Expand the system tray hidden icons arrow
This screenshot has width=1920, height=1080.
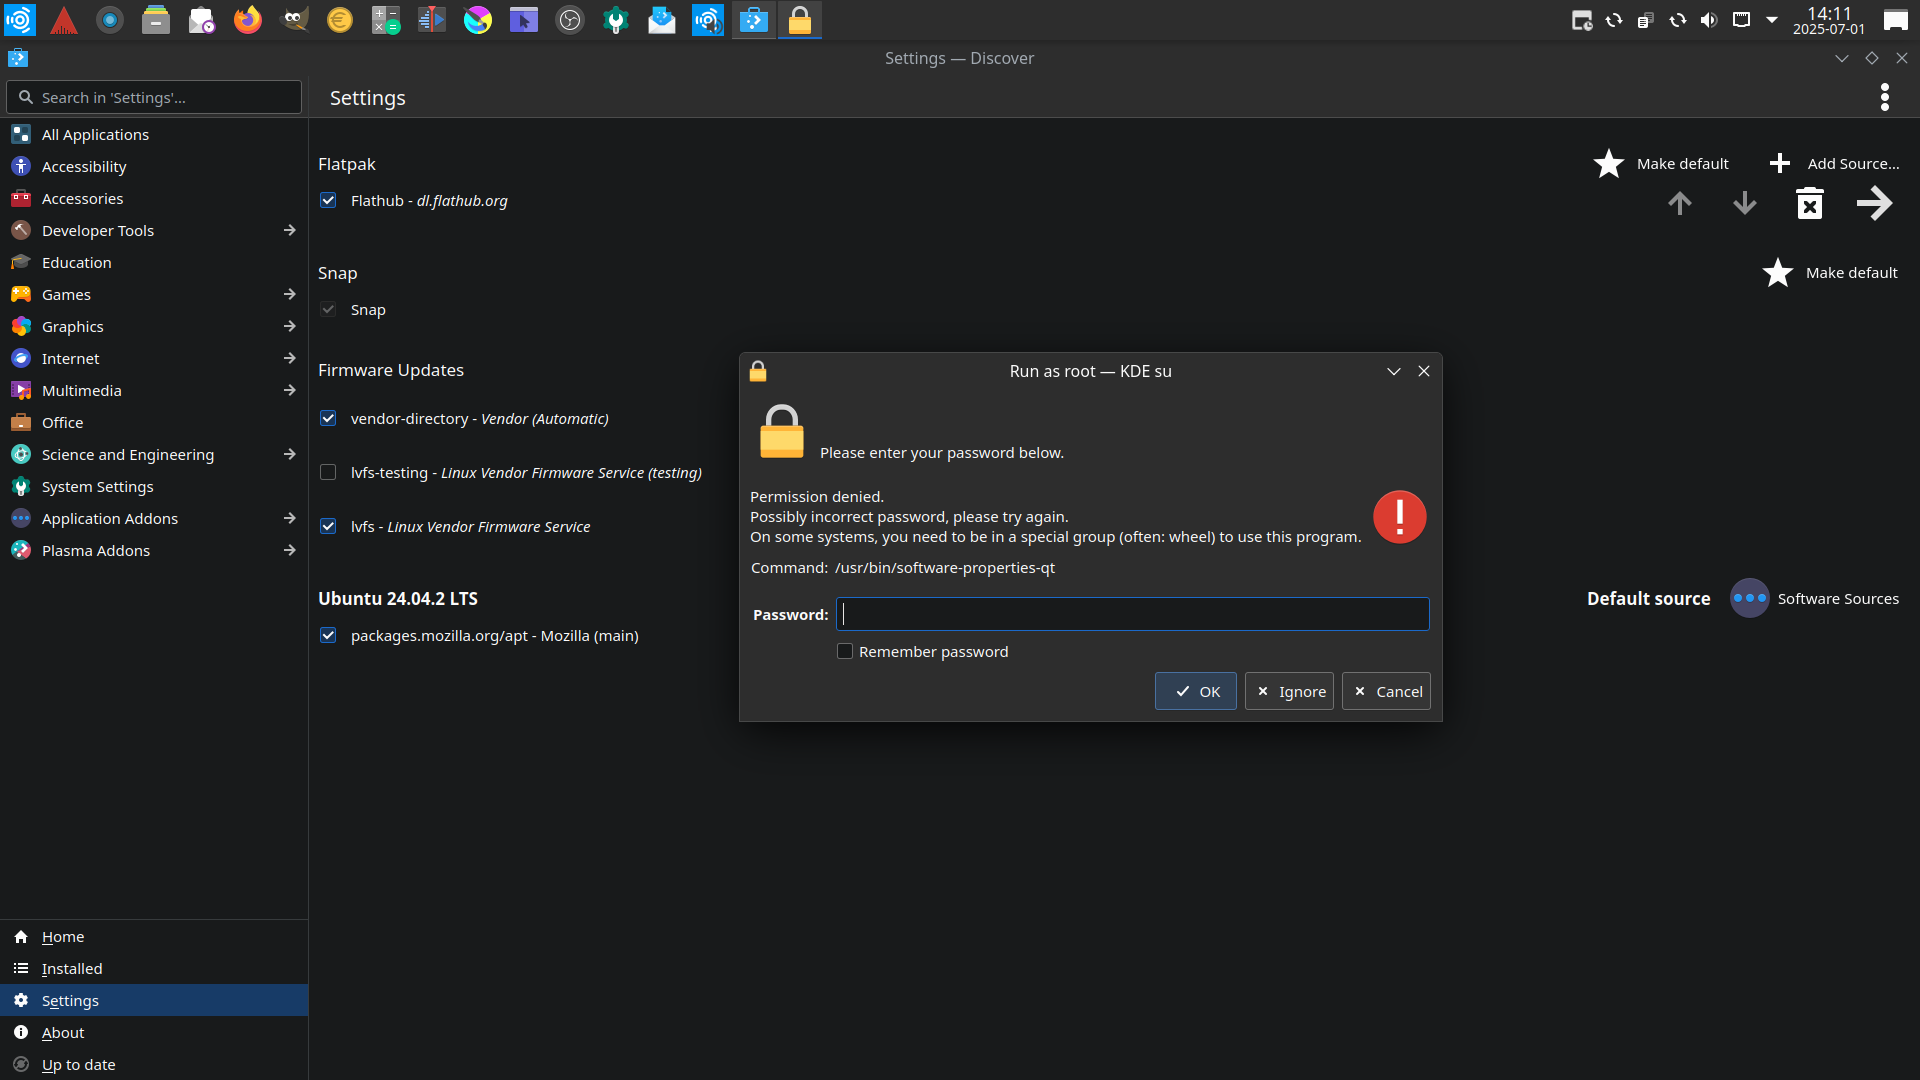(1772, 20)
